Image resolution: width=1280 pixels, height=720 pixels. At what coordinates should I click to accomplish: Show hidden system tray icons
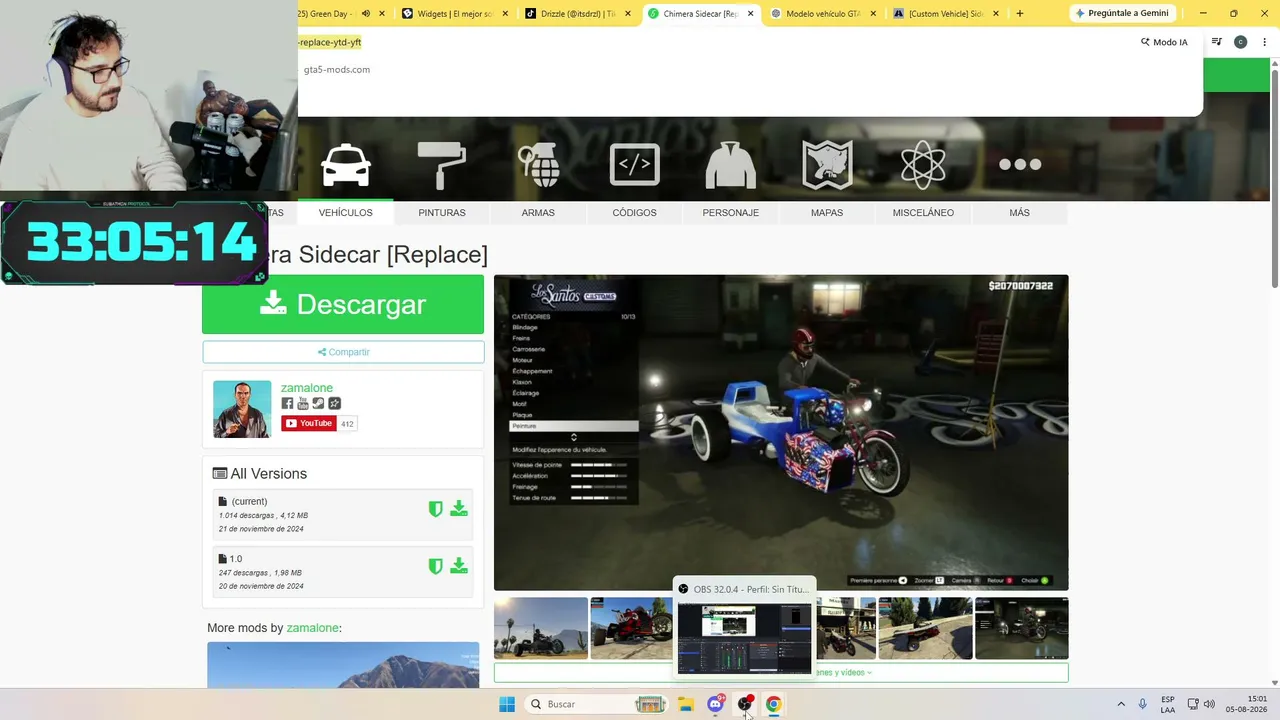pos(1121,704)
